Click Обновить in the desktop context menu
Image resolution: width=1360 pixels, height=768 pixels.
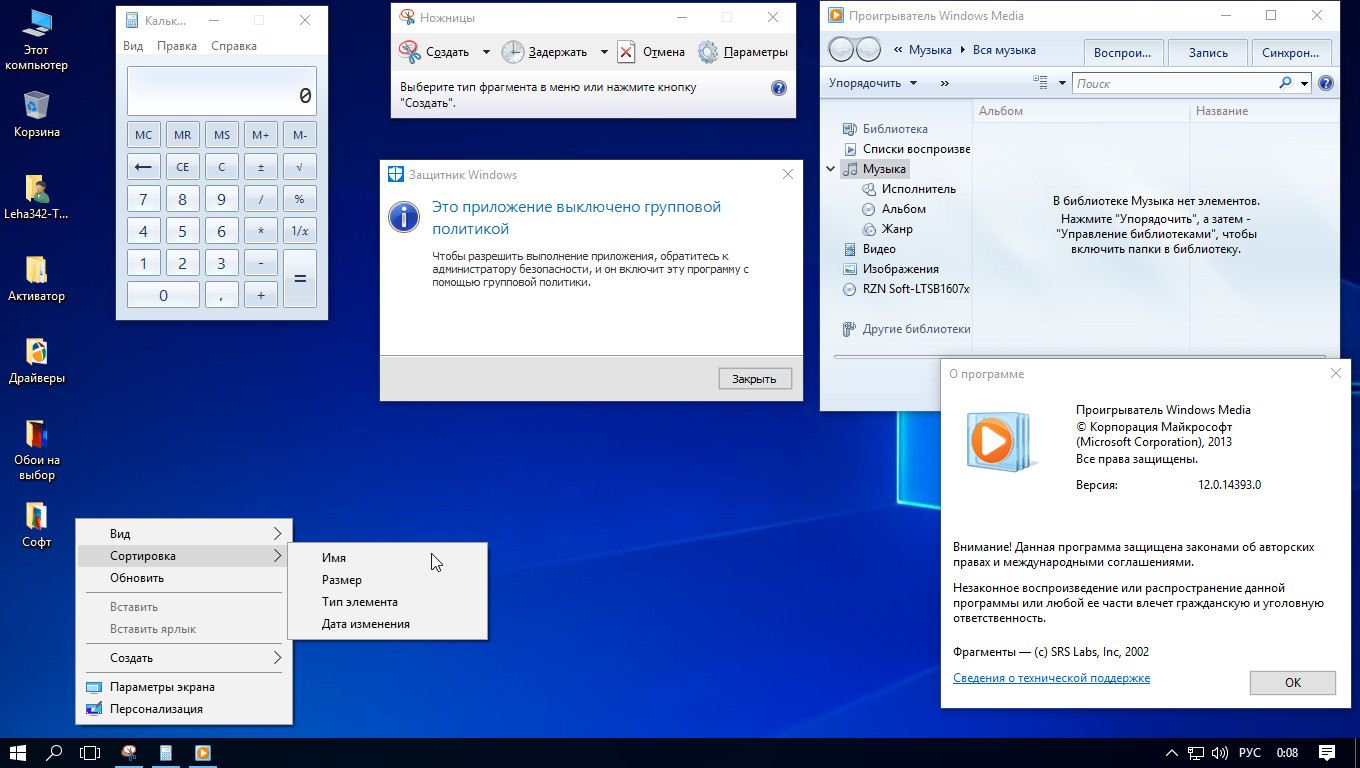[x=184, y=578]
